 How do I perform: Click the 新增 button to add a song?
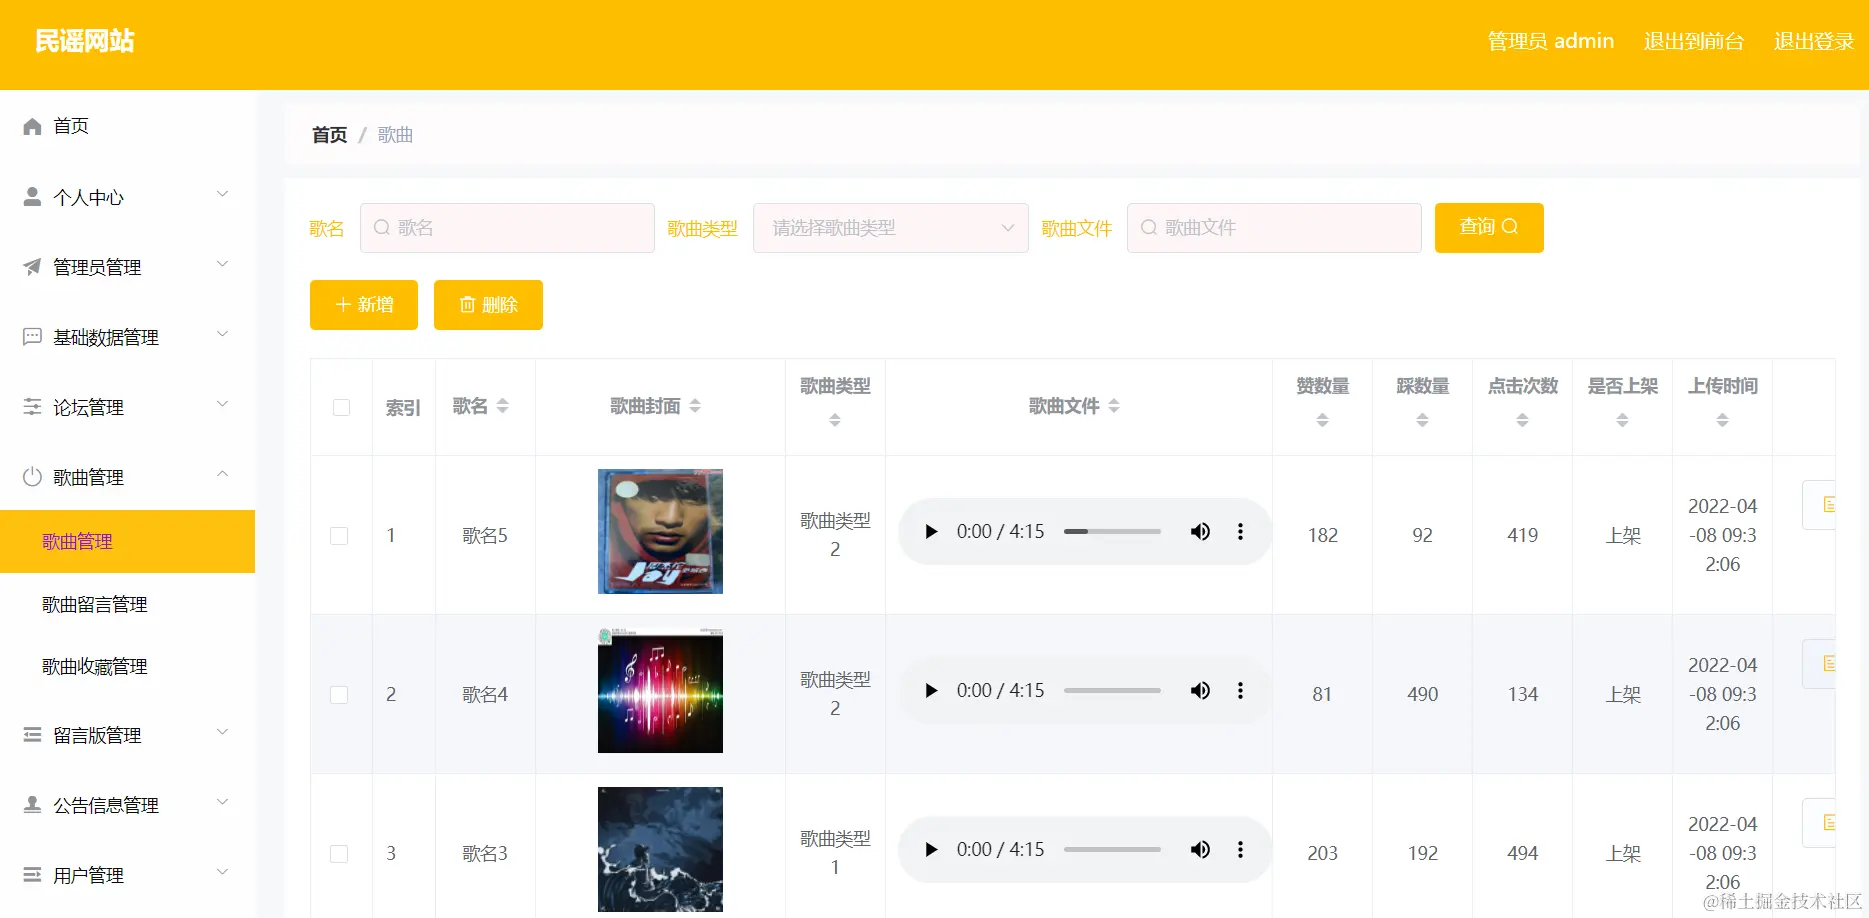(362, 305)
